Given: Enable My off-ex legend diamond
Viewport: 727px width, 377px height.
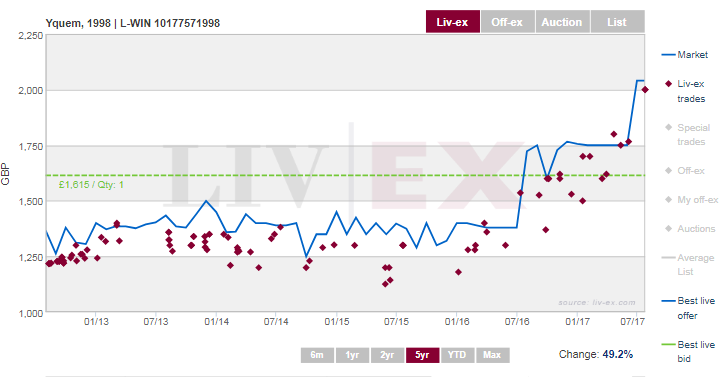Looking at the screenshot, I should coord(668,200).
